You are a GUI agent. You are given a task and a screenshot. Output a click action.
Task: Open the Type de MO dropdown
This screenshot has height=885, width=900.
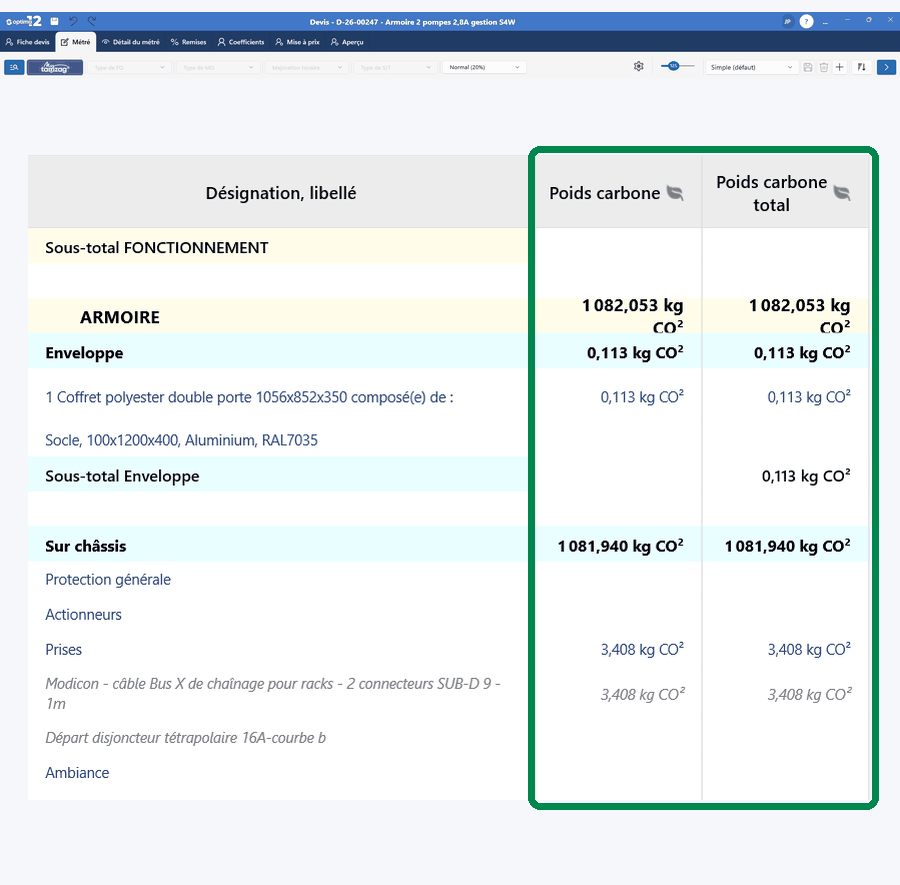tap(218, 67)
